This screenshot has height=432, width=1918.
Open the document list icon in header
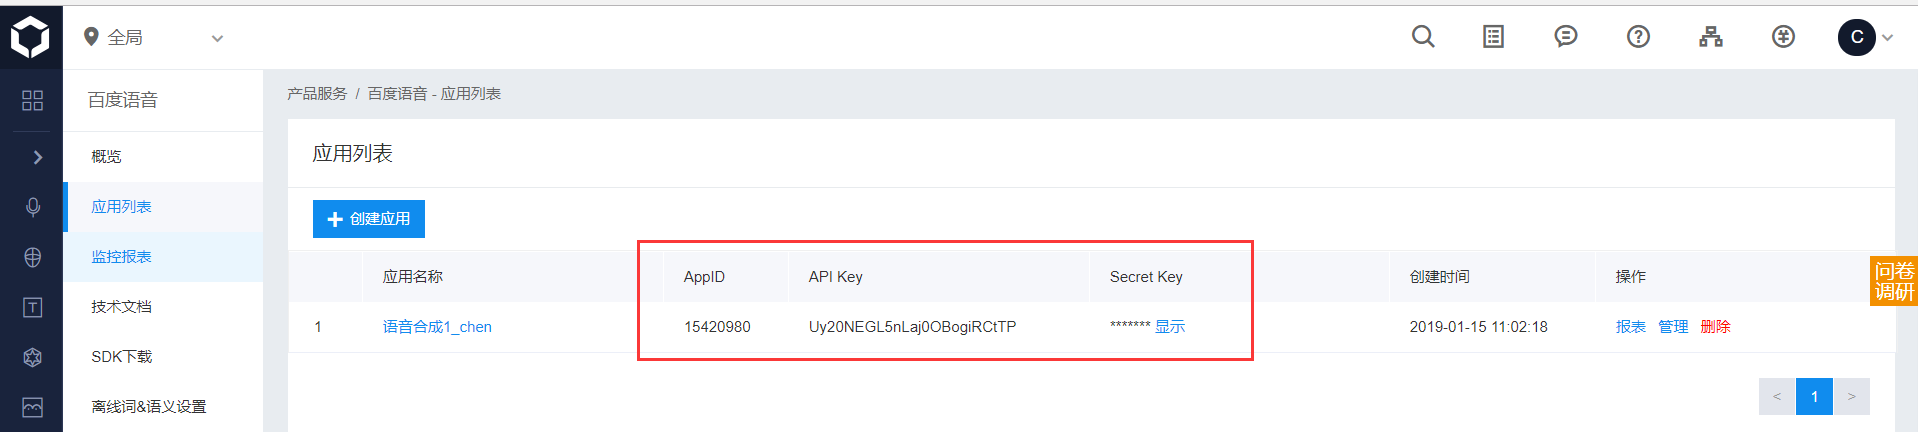[x=1493, y=37]
